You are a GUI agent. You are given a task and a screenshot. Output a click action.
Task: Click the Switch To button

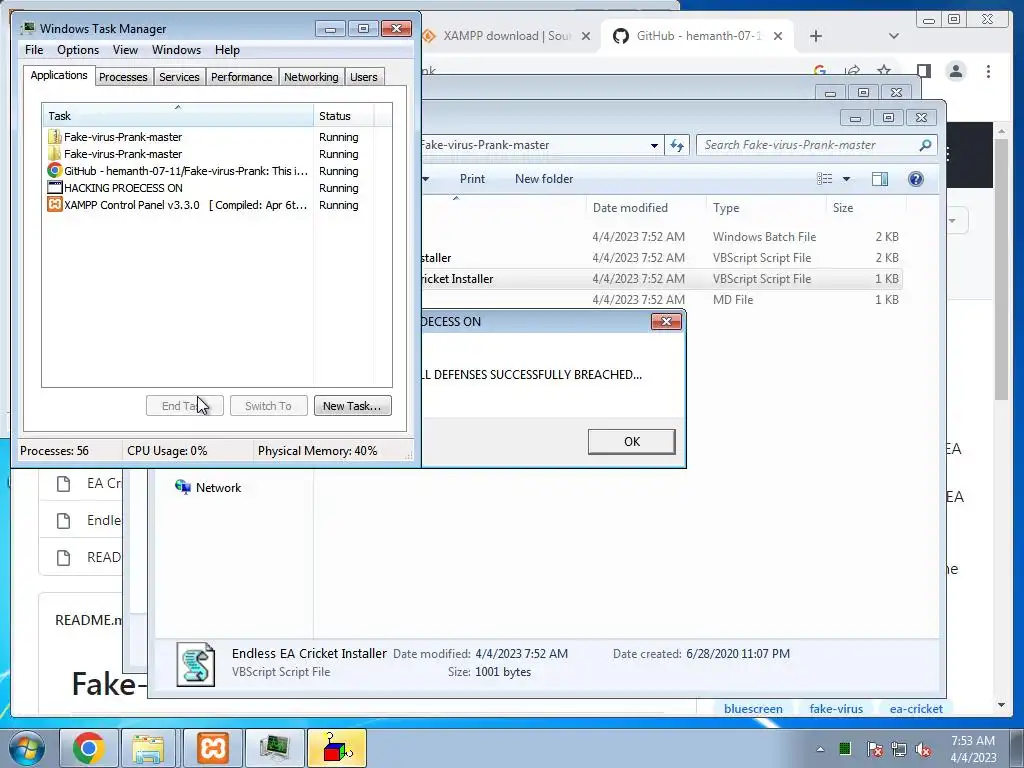(x=268, y=406)
